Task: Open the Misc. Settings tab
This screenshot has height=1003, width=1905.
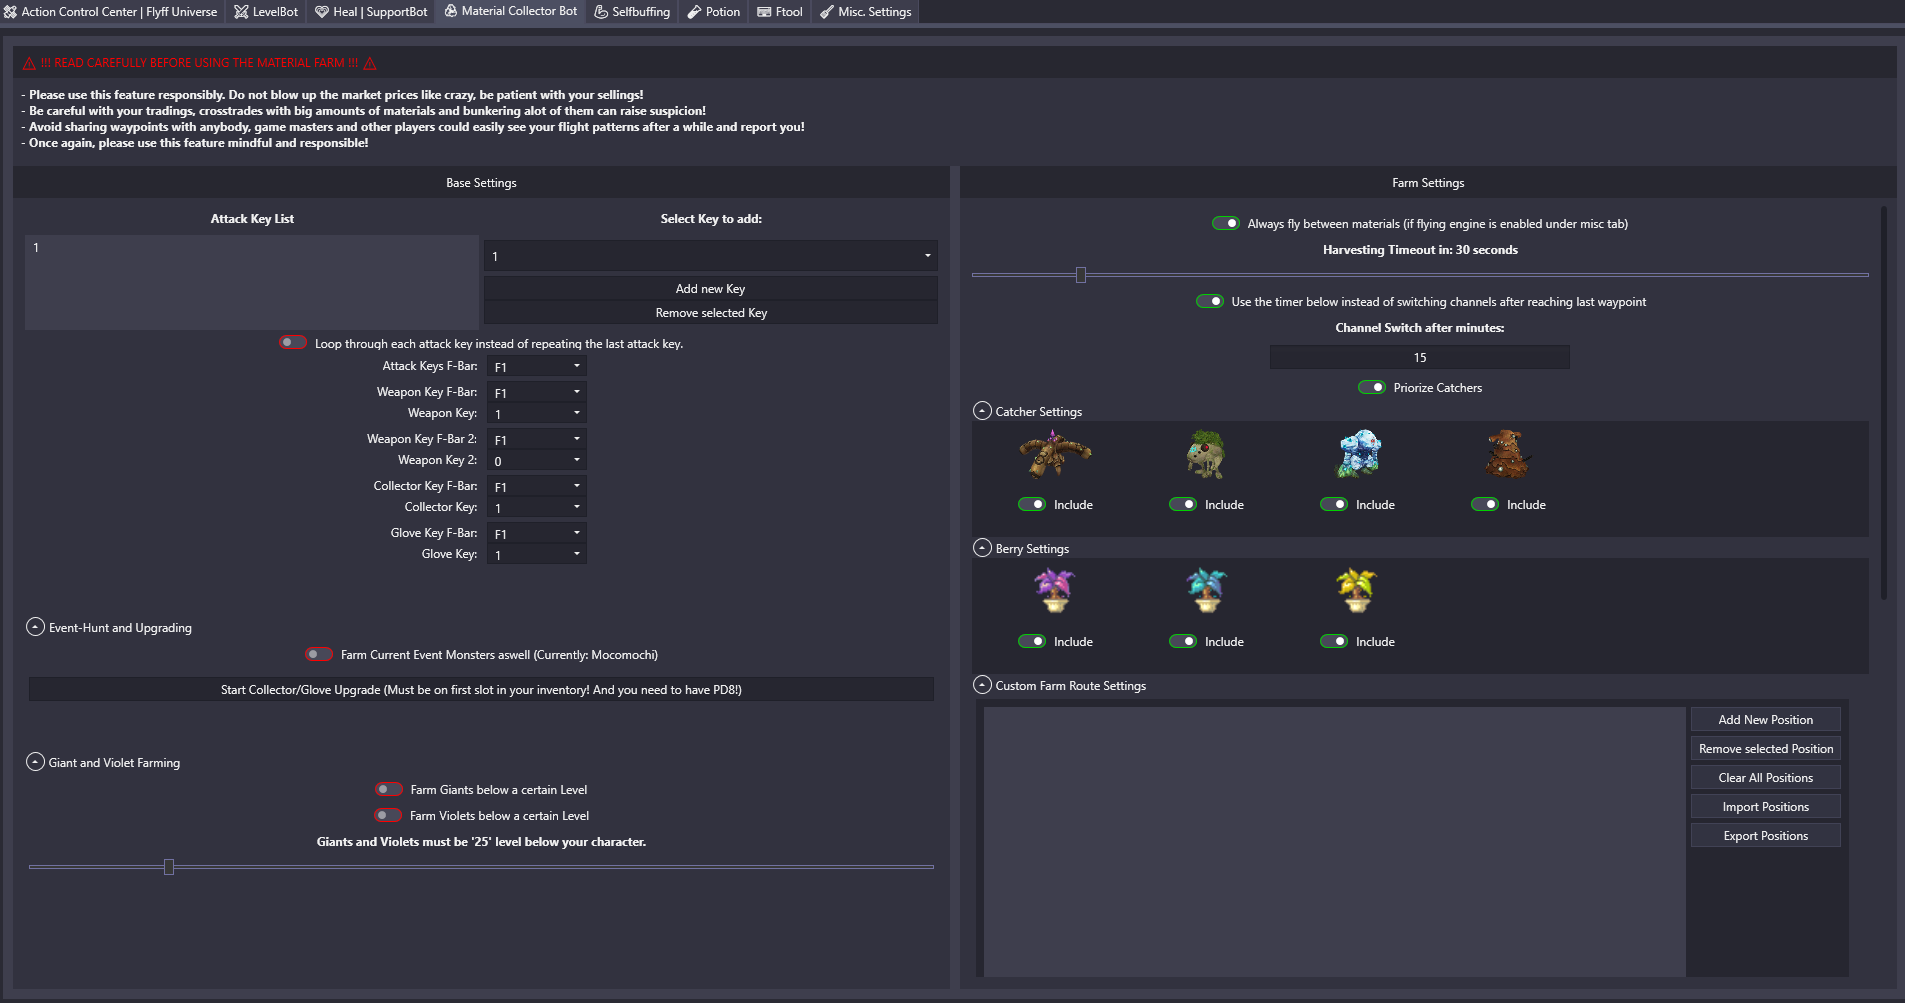Action: tap(865, 12)
